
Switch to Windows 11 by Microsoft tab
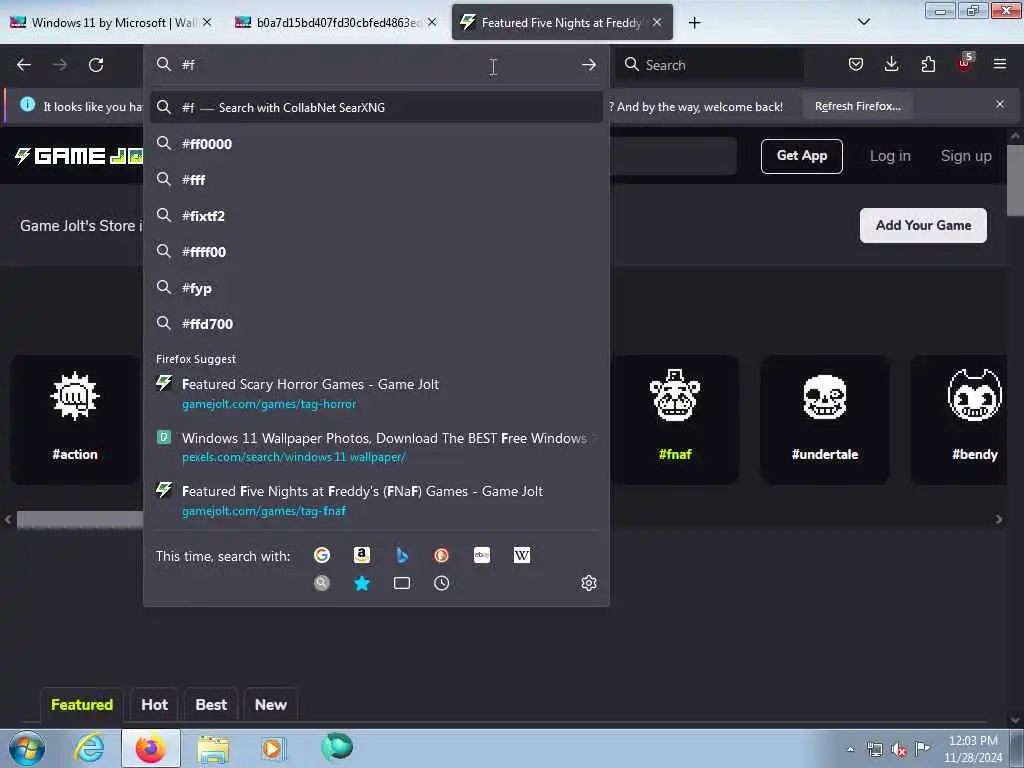112,22
